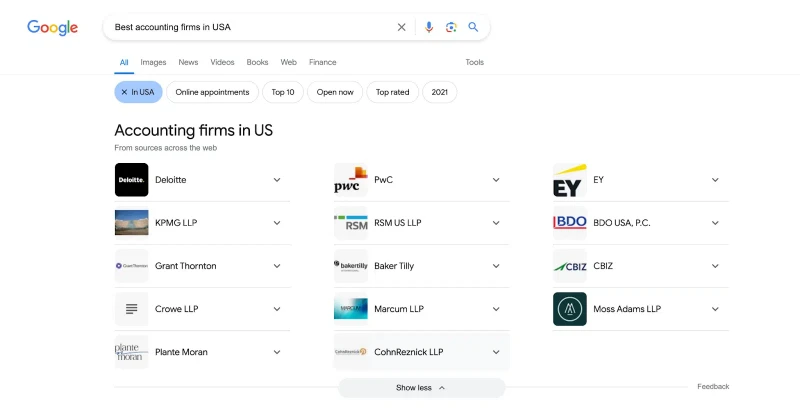
Task: Switch to the Books tab
Action: pos(257,62)
